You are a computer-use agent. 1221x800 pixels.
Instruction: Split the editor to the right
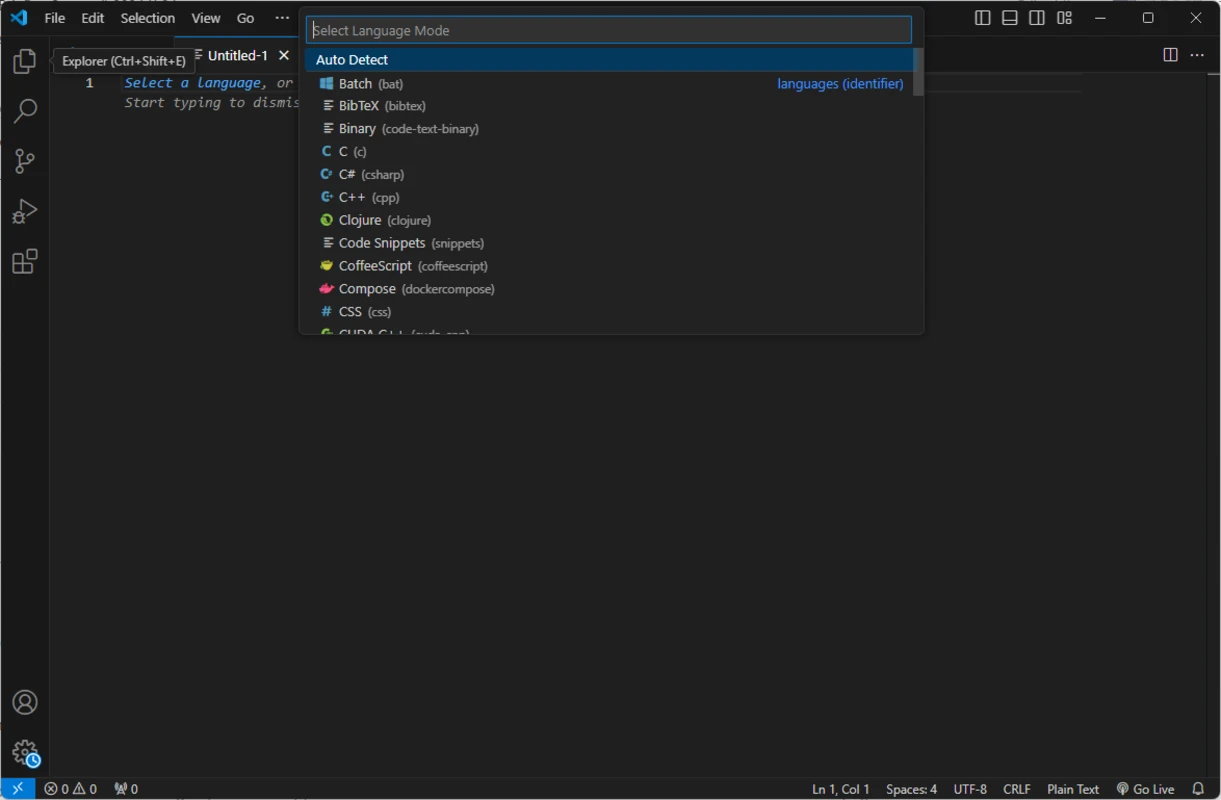(x=1170, y=55)
